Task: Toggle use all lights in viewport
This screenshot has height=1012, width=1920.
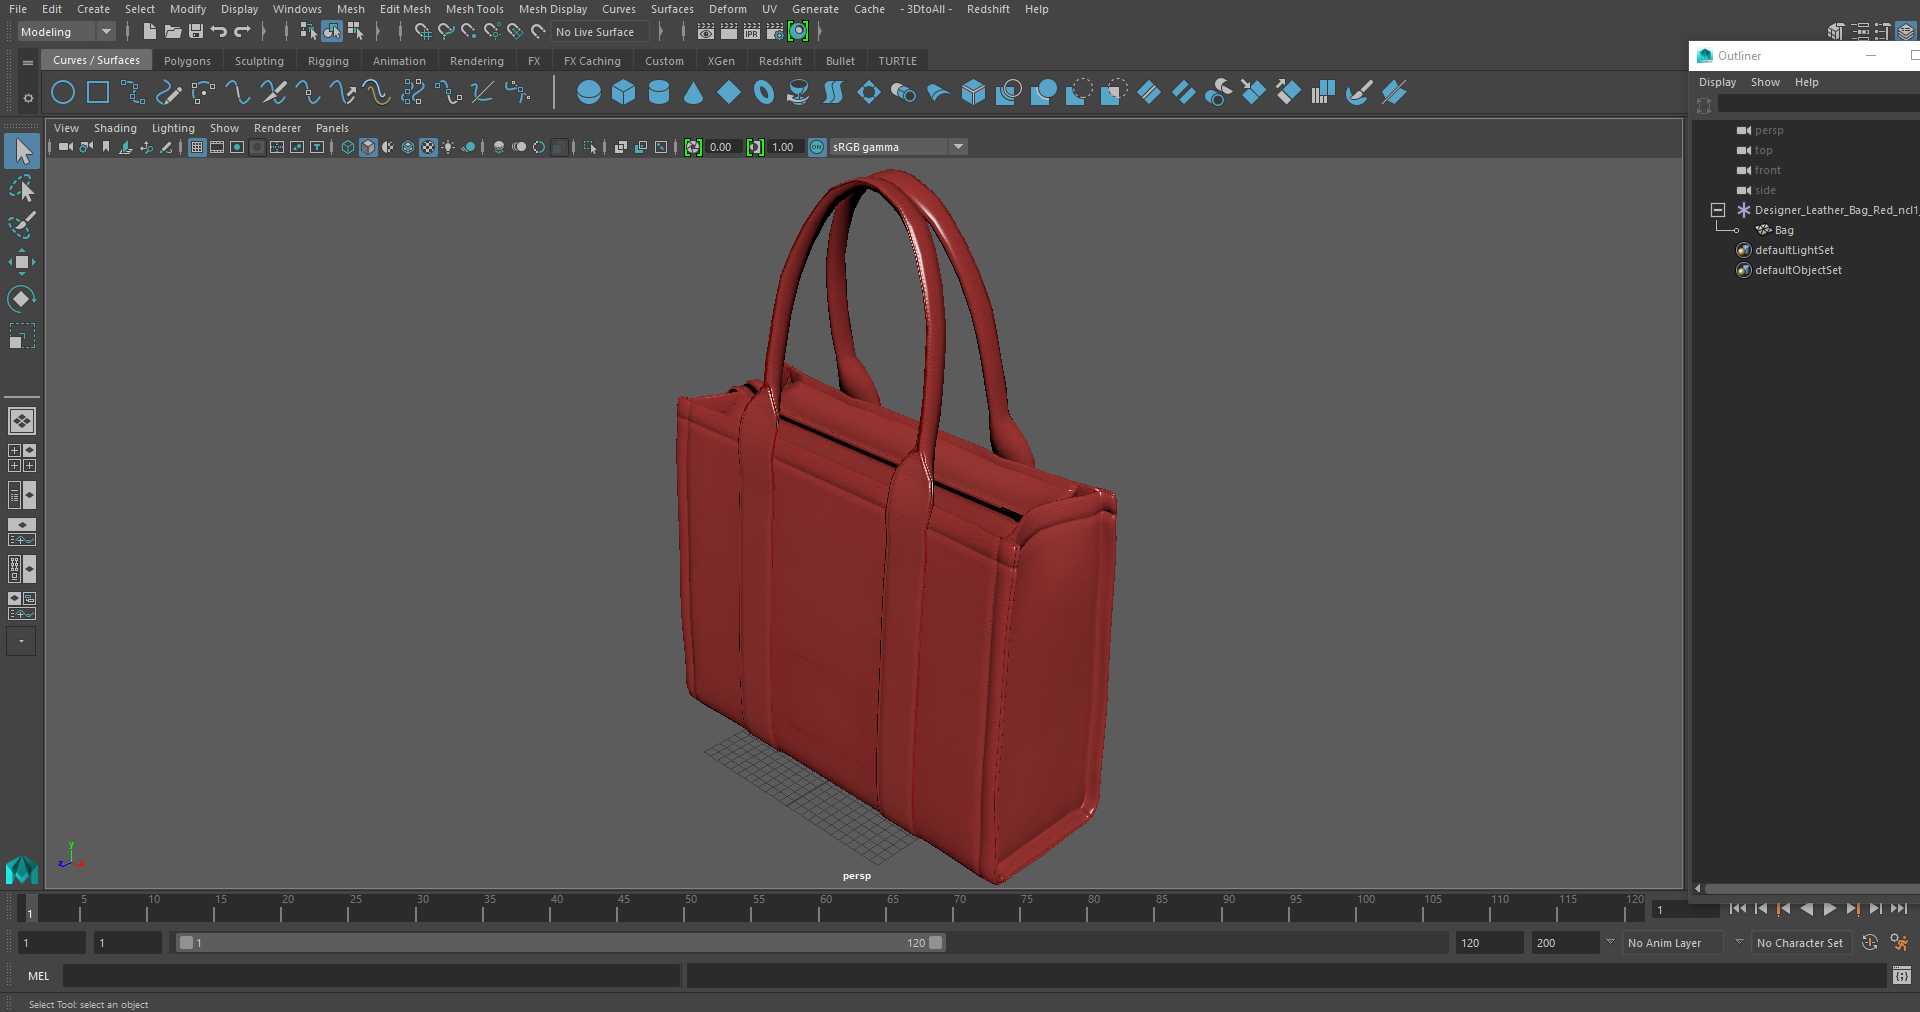Action: coord(448,147)
